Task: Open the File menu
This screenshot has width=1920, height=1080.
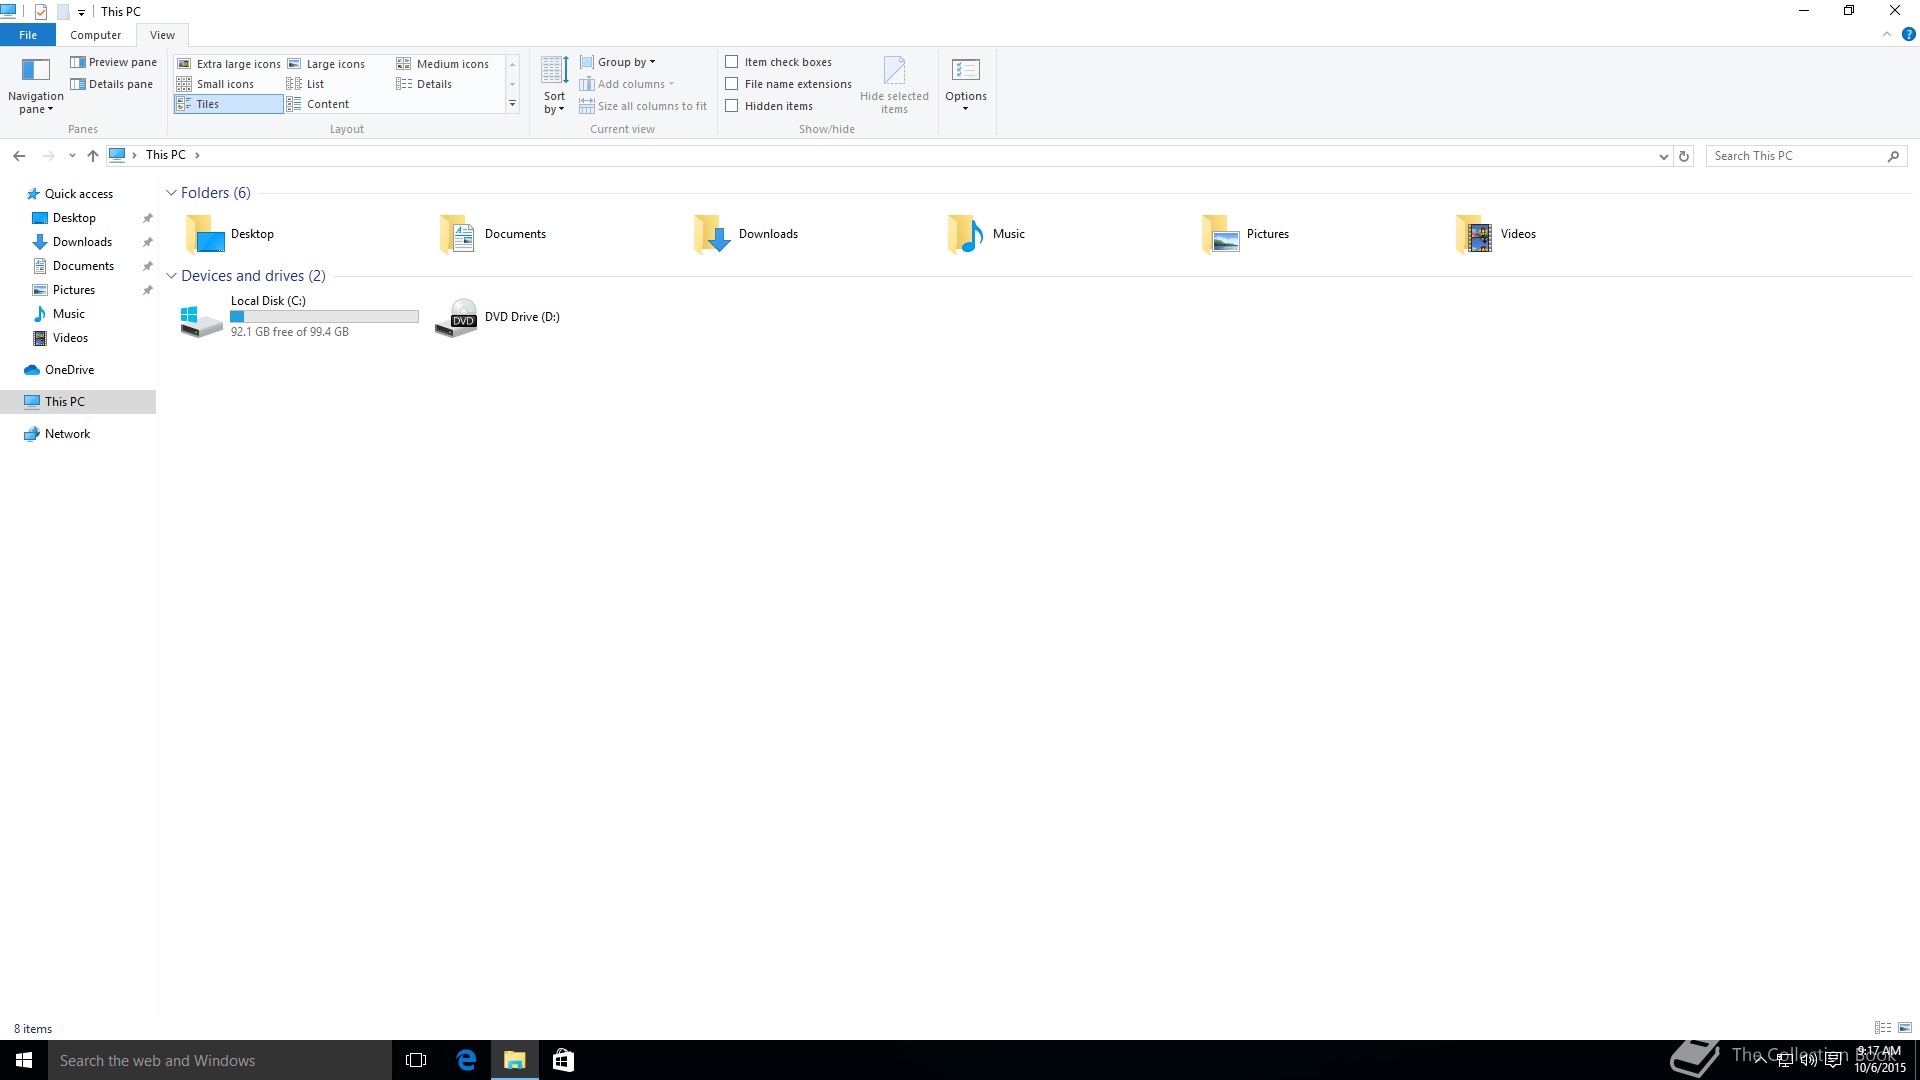Action: [28, 35]
